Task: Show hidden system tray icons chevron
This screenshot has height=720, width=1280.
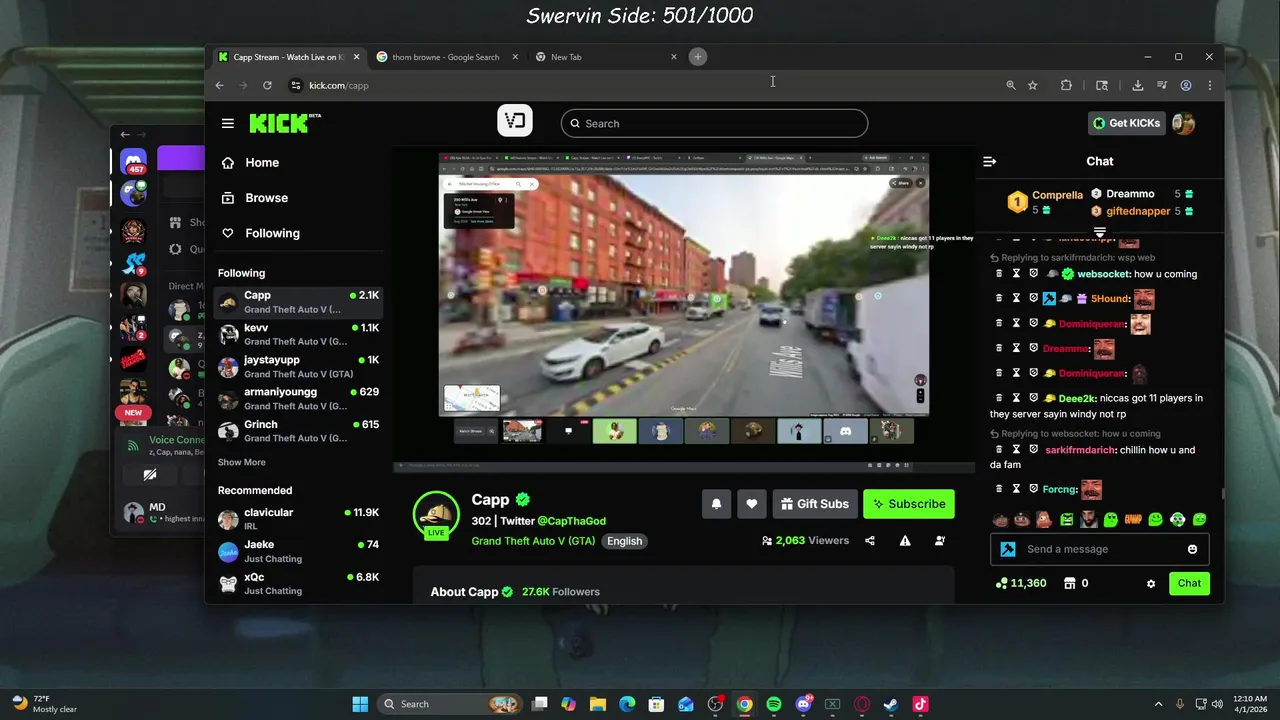Action: click(x=1158, y=704)
